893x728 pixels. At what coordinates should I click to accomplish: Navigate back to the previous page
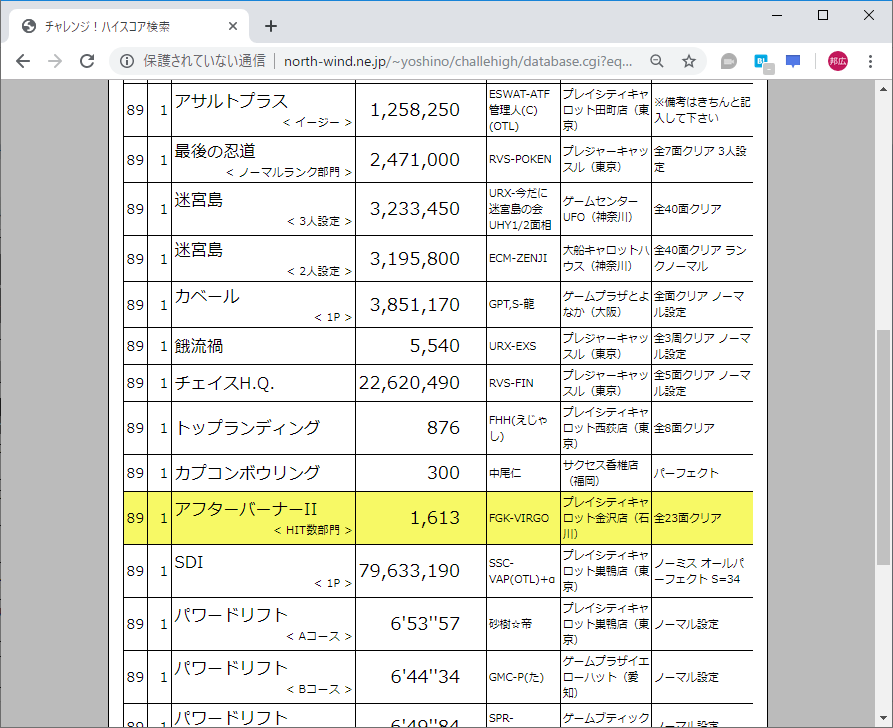22,61
